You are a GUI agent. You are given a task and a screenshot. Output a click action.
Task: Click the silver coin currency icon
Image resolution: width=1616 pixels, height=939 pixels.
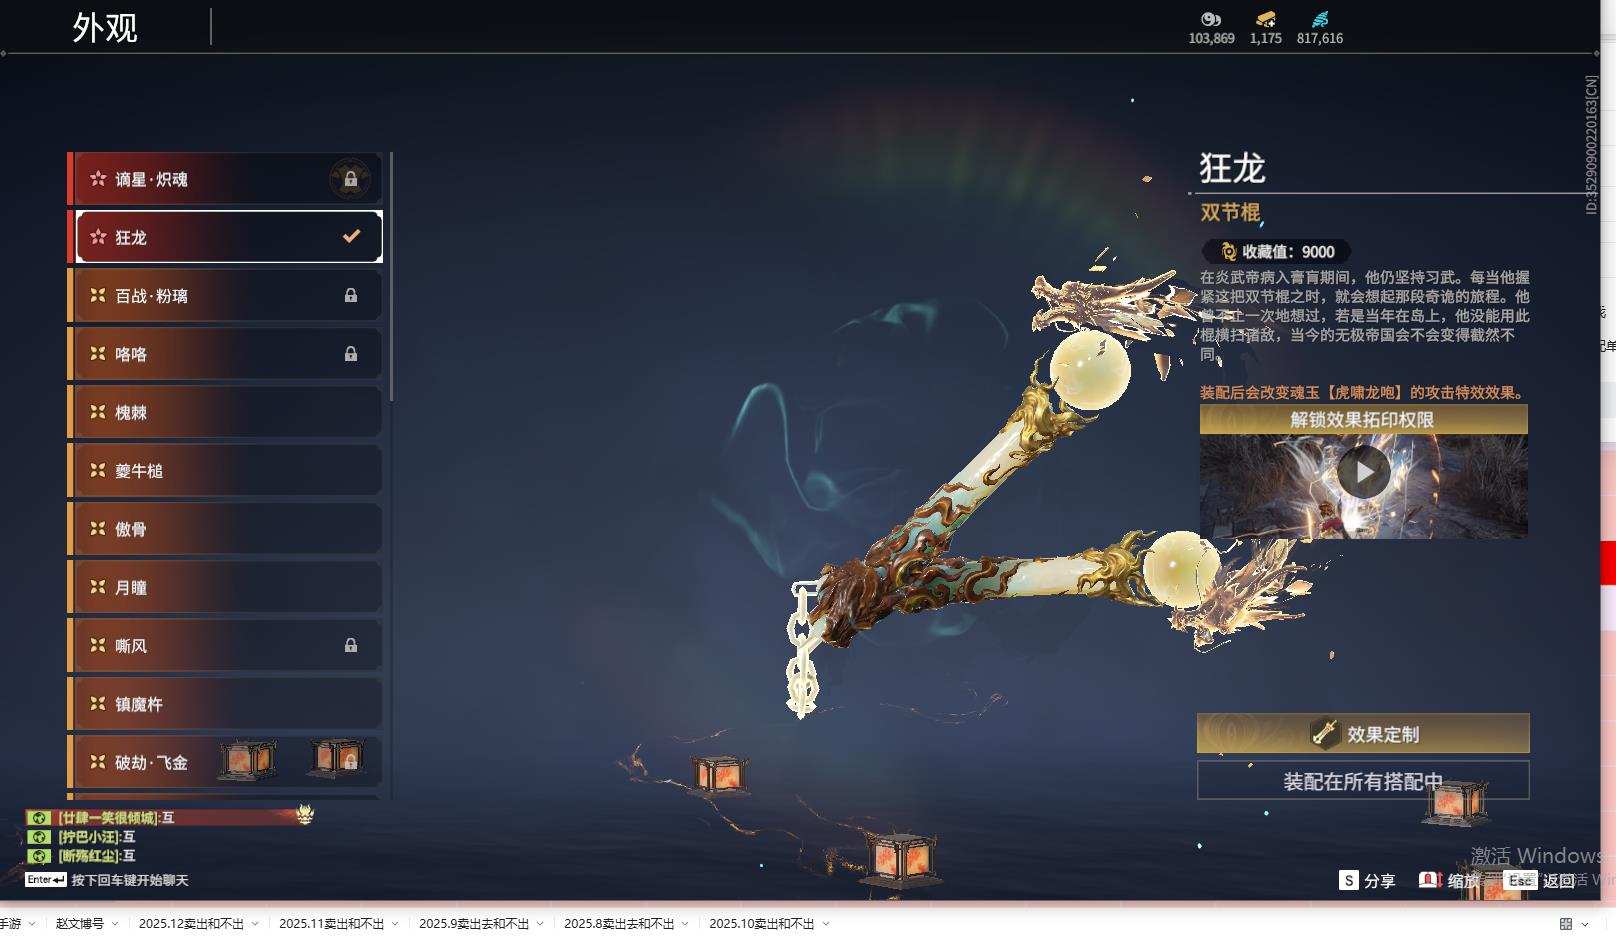[x=1211, y=19]
